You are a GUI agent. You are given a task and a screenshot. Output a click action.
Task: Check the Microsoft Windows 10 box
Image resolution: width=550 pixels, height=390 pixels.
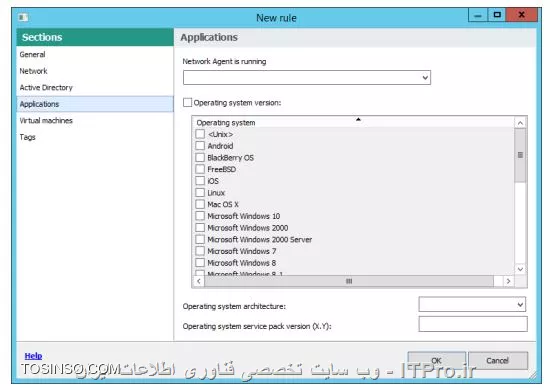[200, 216]
